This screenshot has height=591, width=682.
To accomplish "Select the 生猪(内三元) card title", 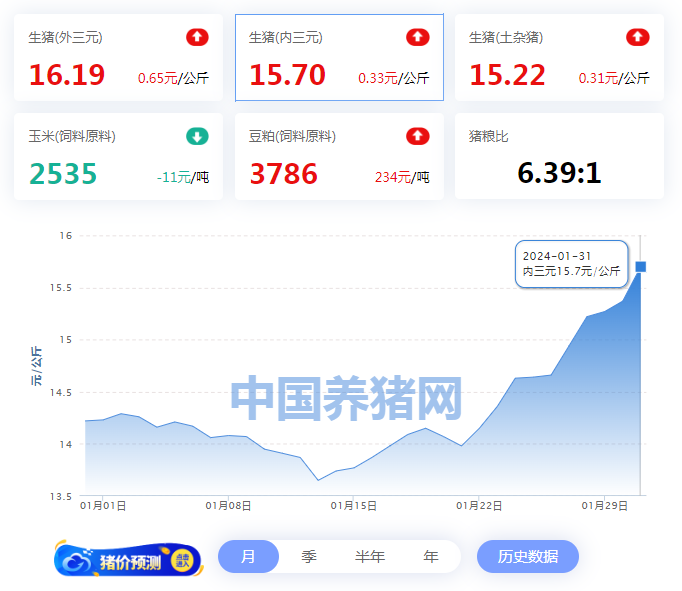I will 286,38.
